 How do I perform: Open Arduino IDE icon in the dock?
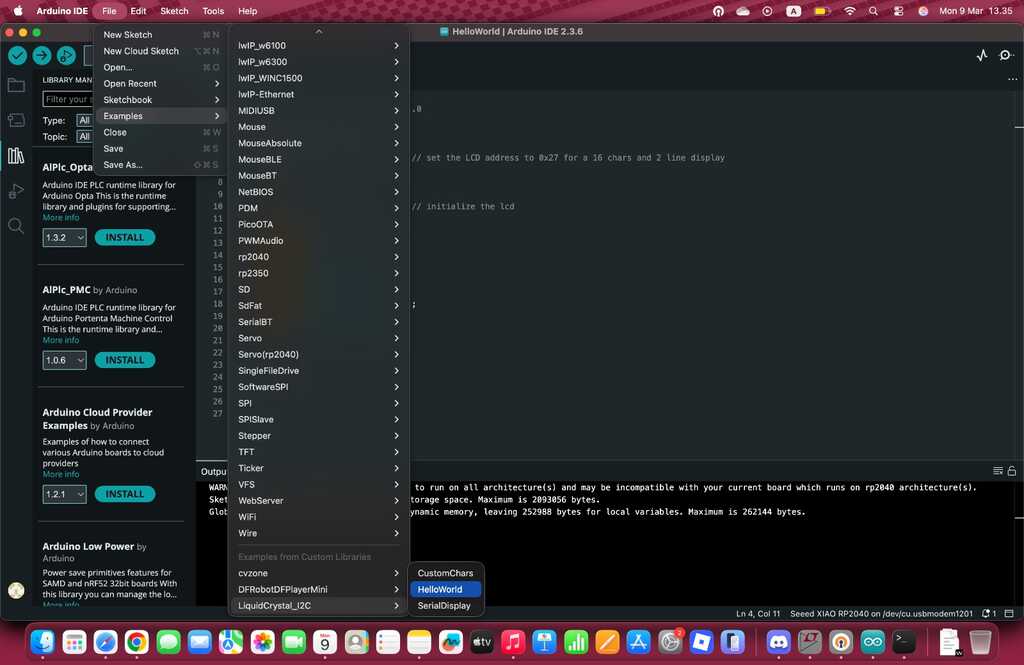click(x=872, y=643)
